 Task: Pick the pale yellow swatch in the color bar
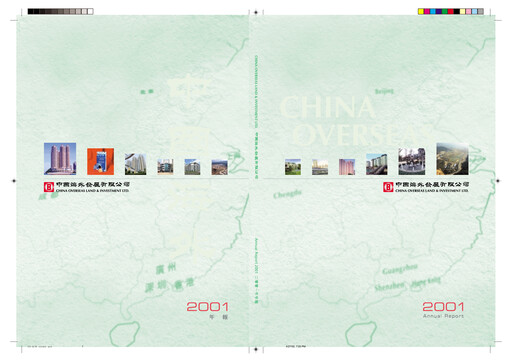point(463,11)
